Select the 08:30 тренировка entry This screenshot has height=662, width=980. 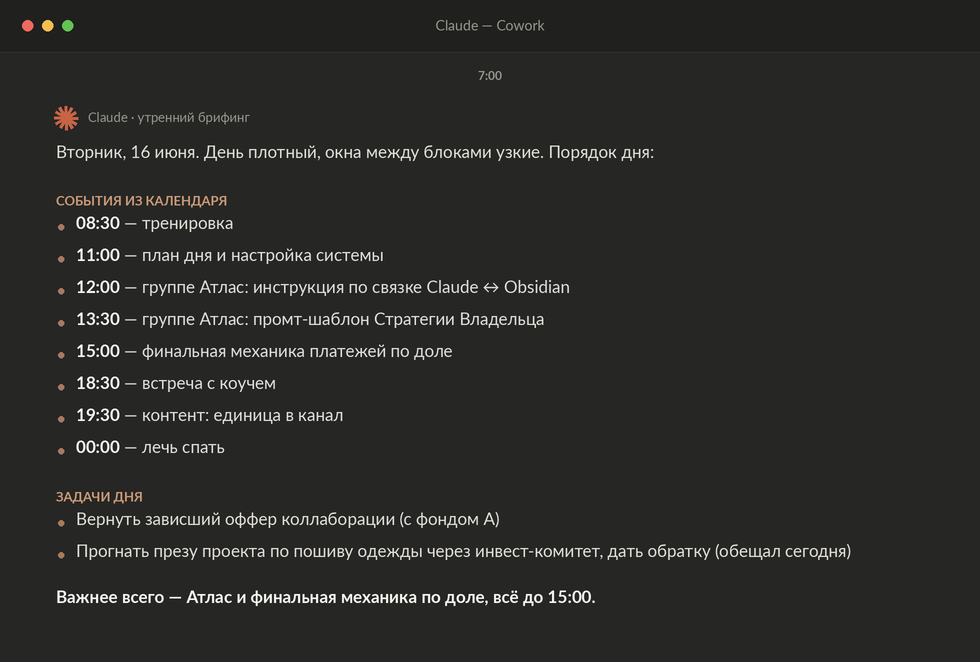coord(154,223)
